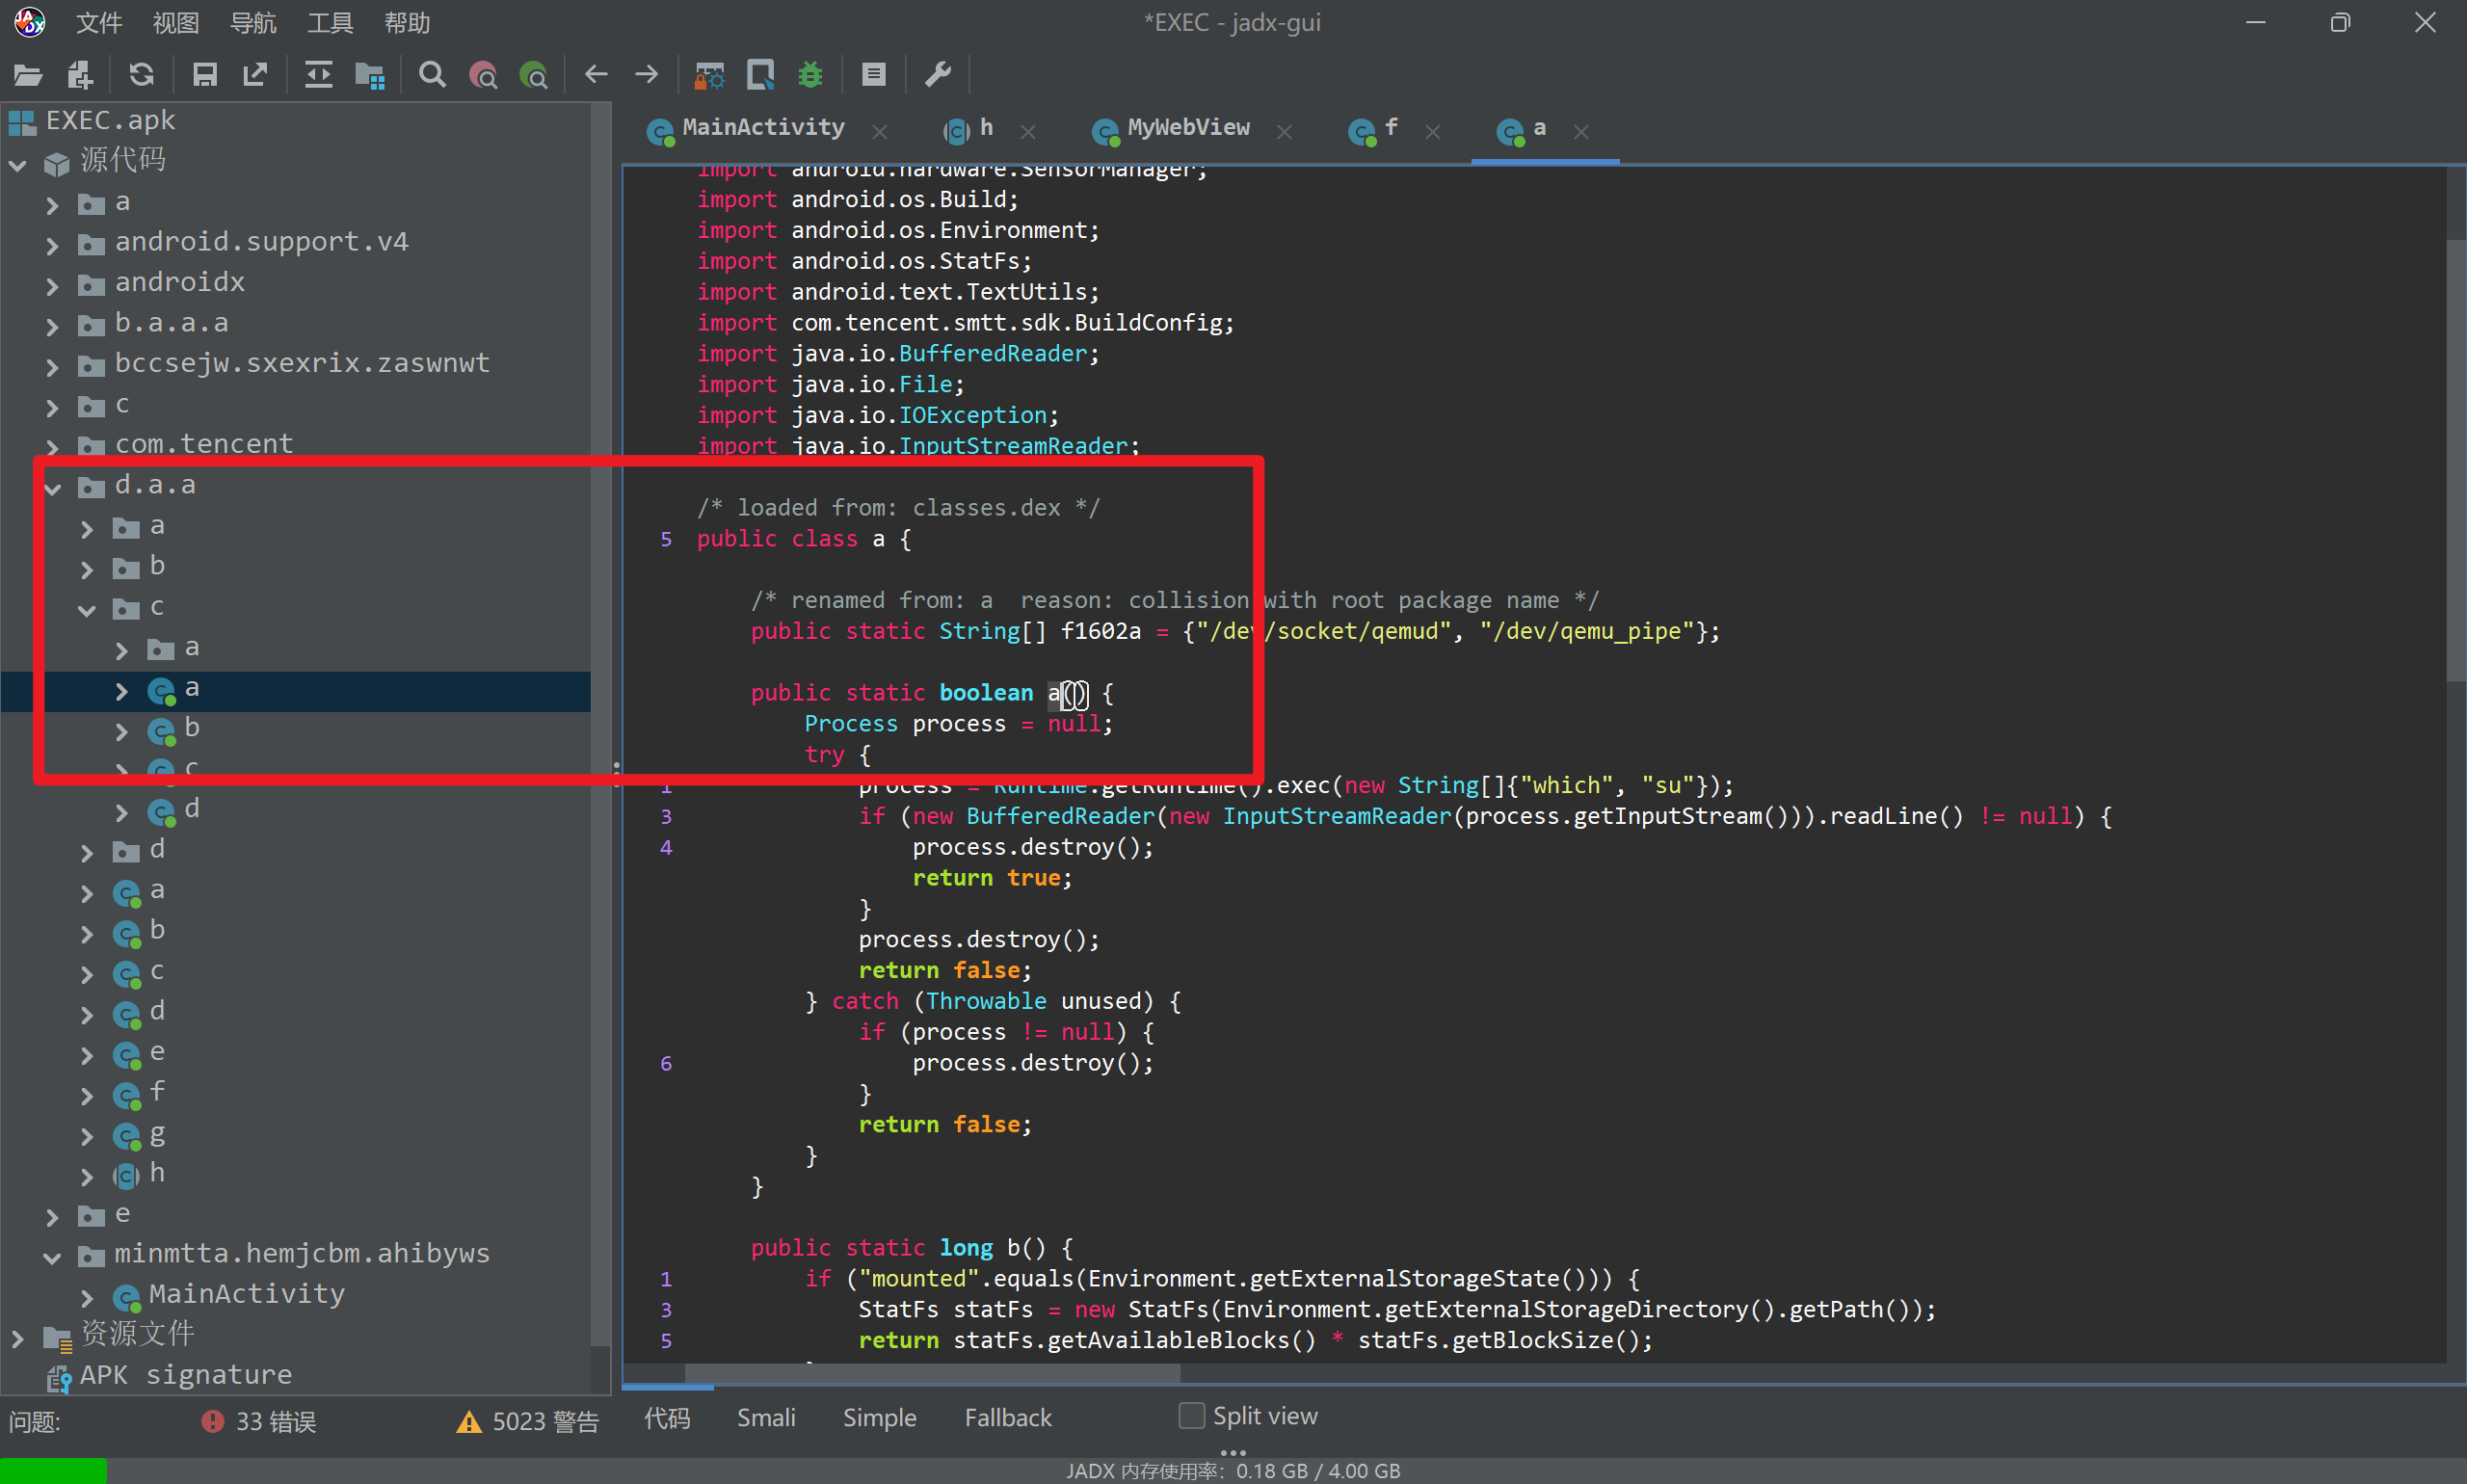Close the f tab
Image resolution: width=2467 pixels, height=1484 pixels.
point(1433,131)
